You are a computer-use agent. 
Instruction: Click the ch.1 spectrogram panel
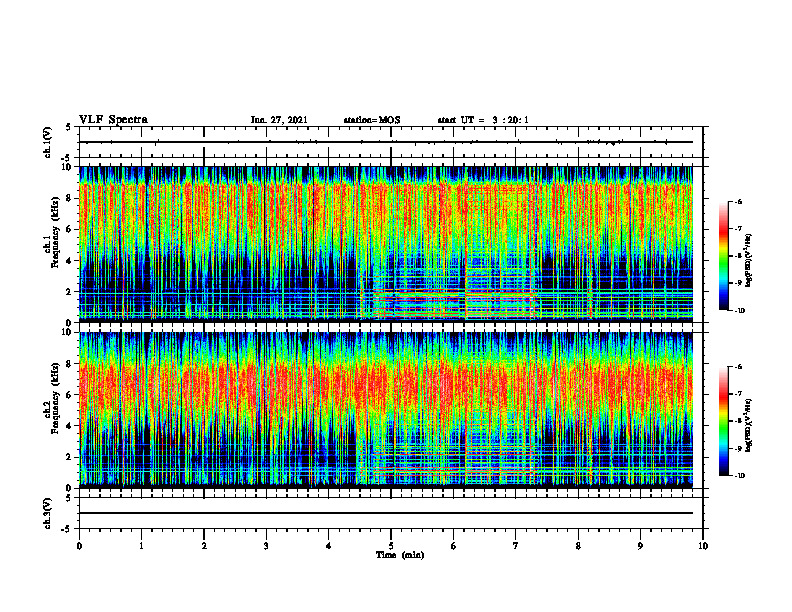click(385, 244)
